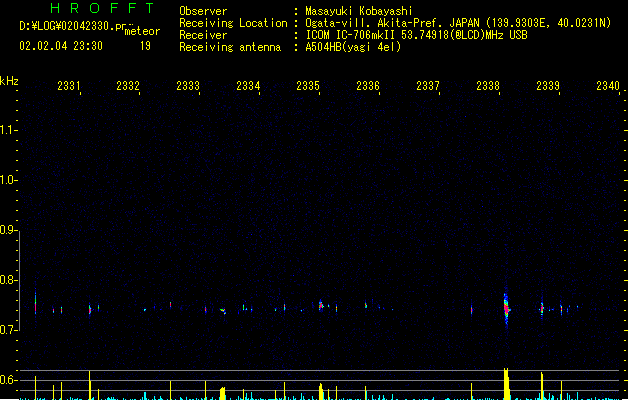Click observer name Masayuki Kobayashi
The height and width of the screenshot is (400, 629).
tap(359, 11)
